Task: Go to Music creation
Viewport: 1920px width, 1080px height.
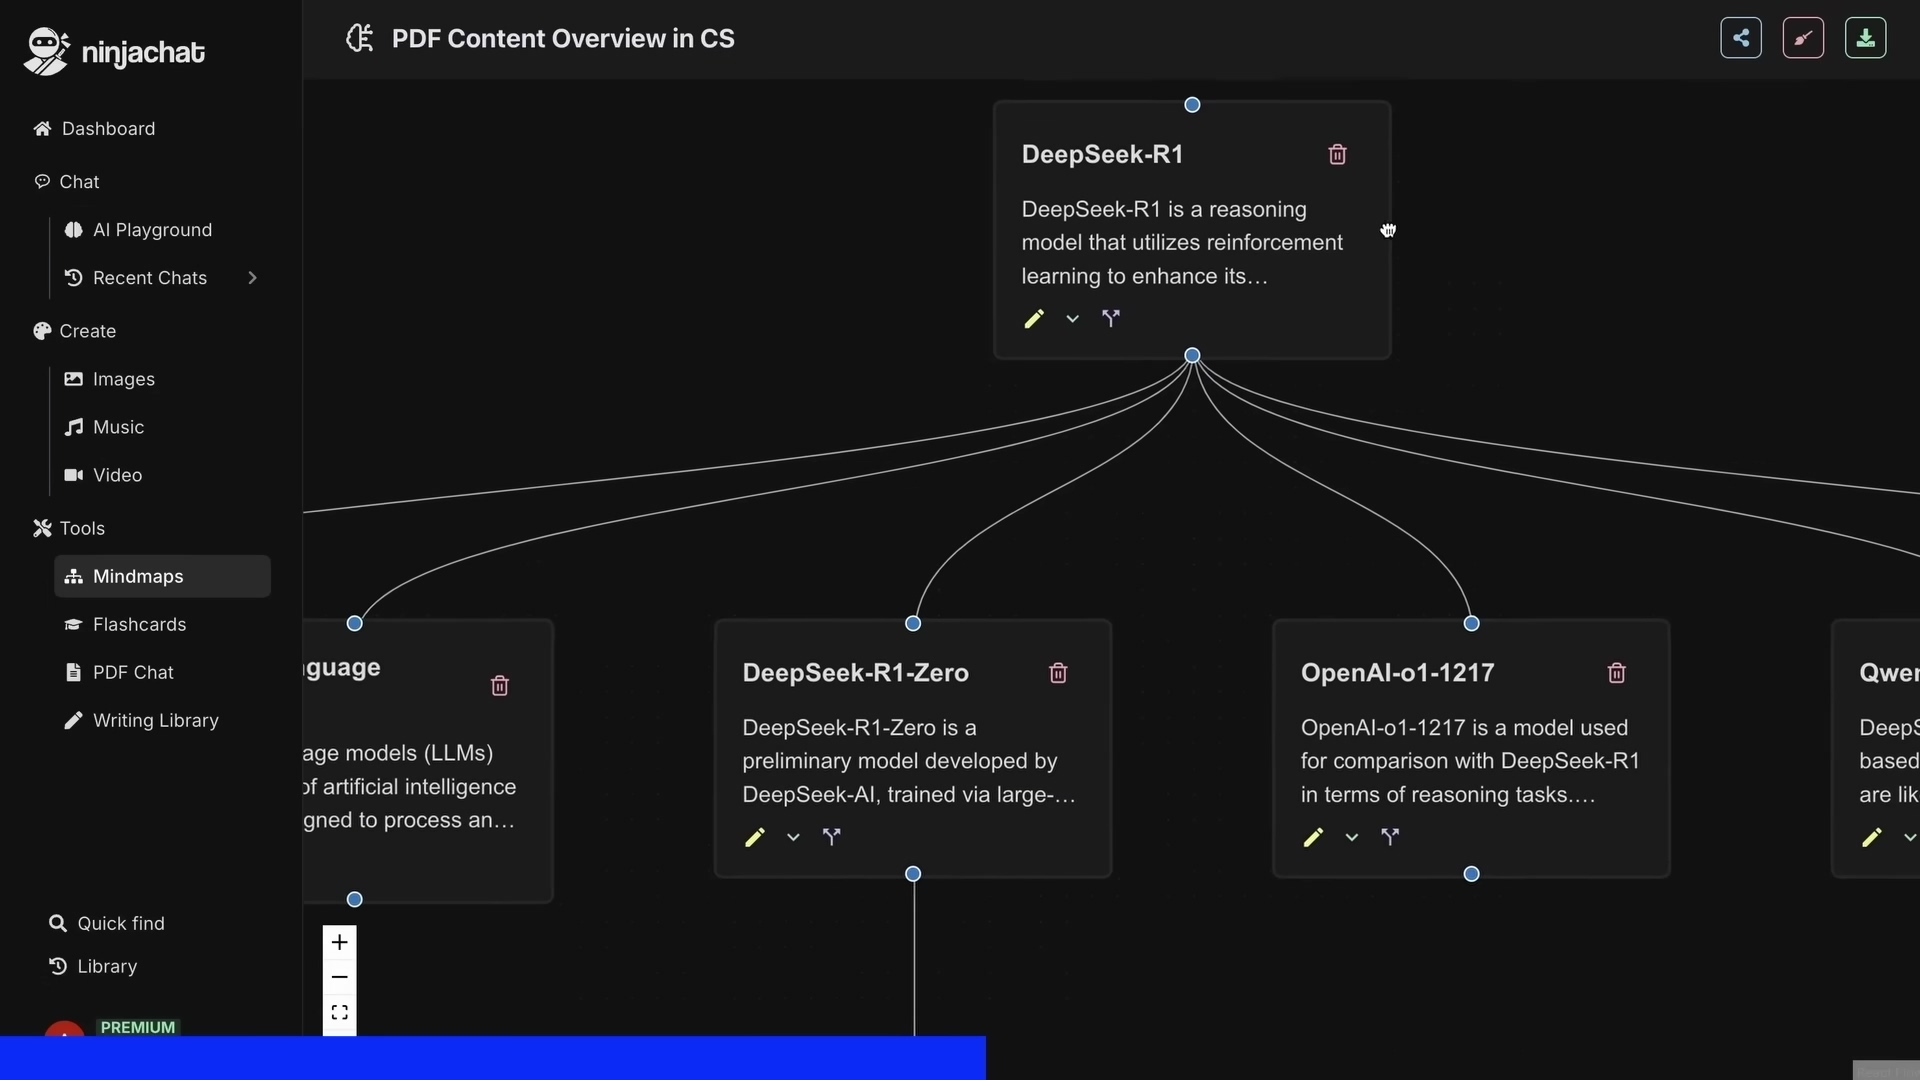Action: 104,427
